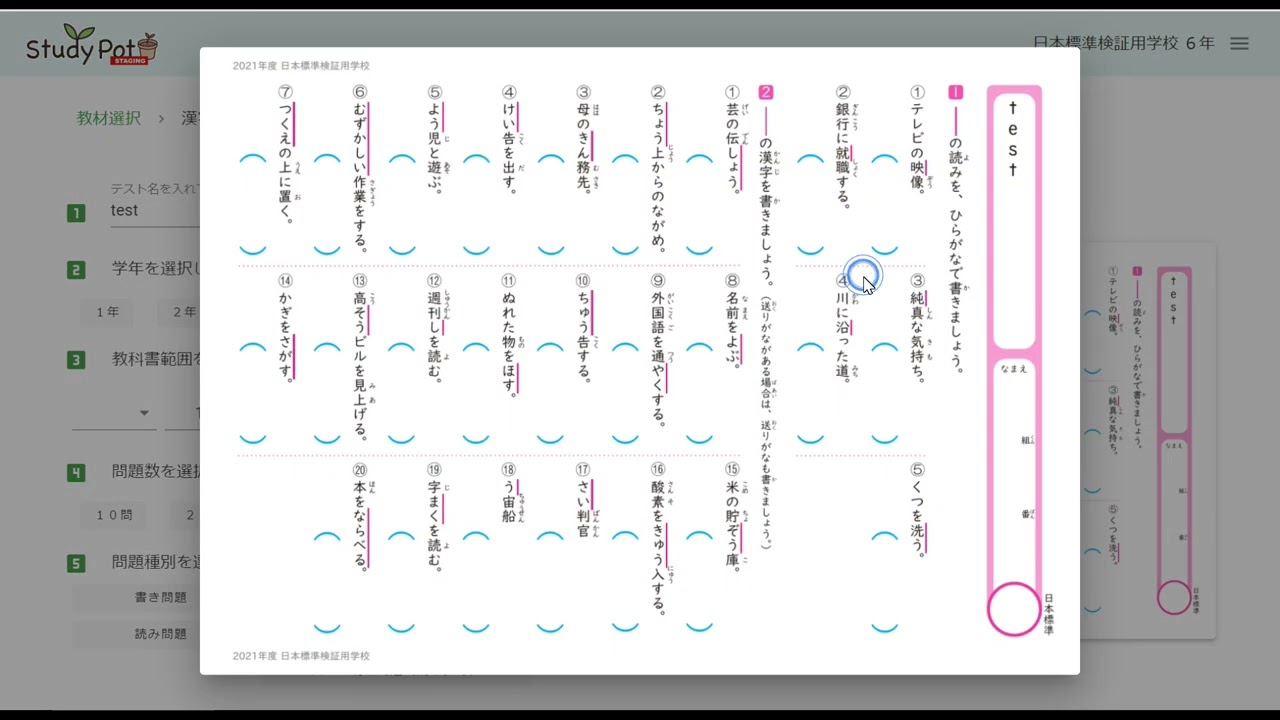Click writing question かぎをさがす
Image resolution: width=1280 pixels, height=720 pixels.
pos(286,329)
